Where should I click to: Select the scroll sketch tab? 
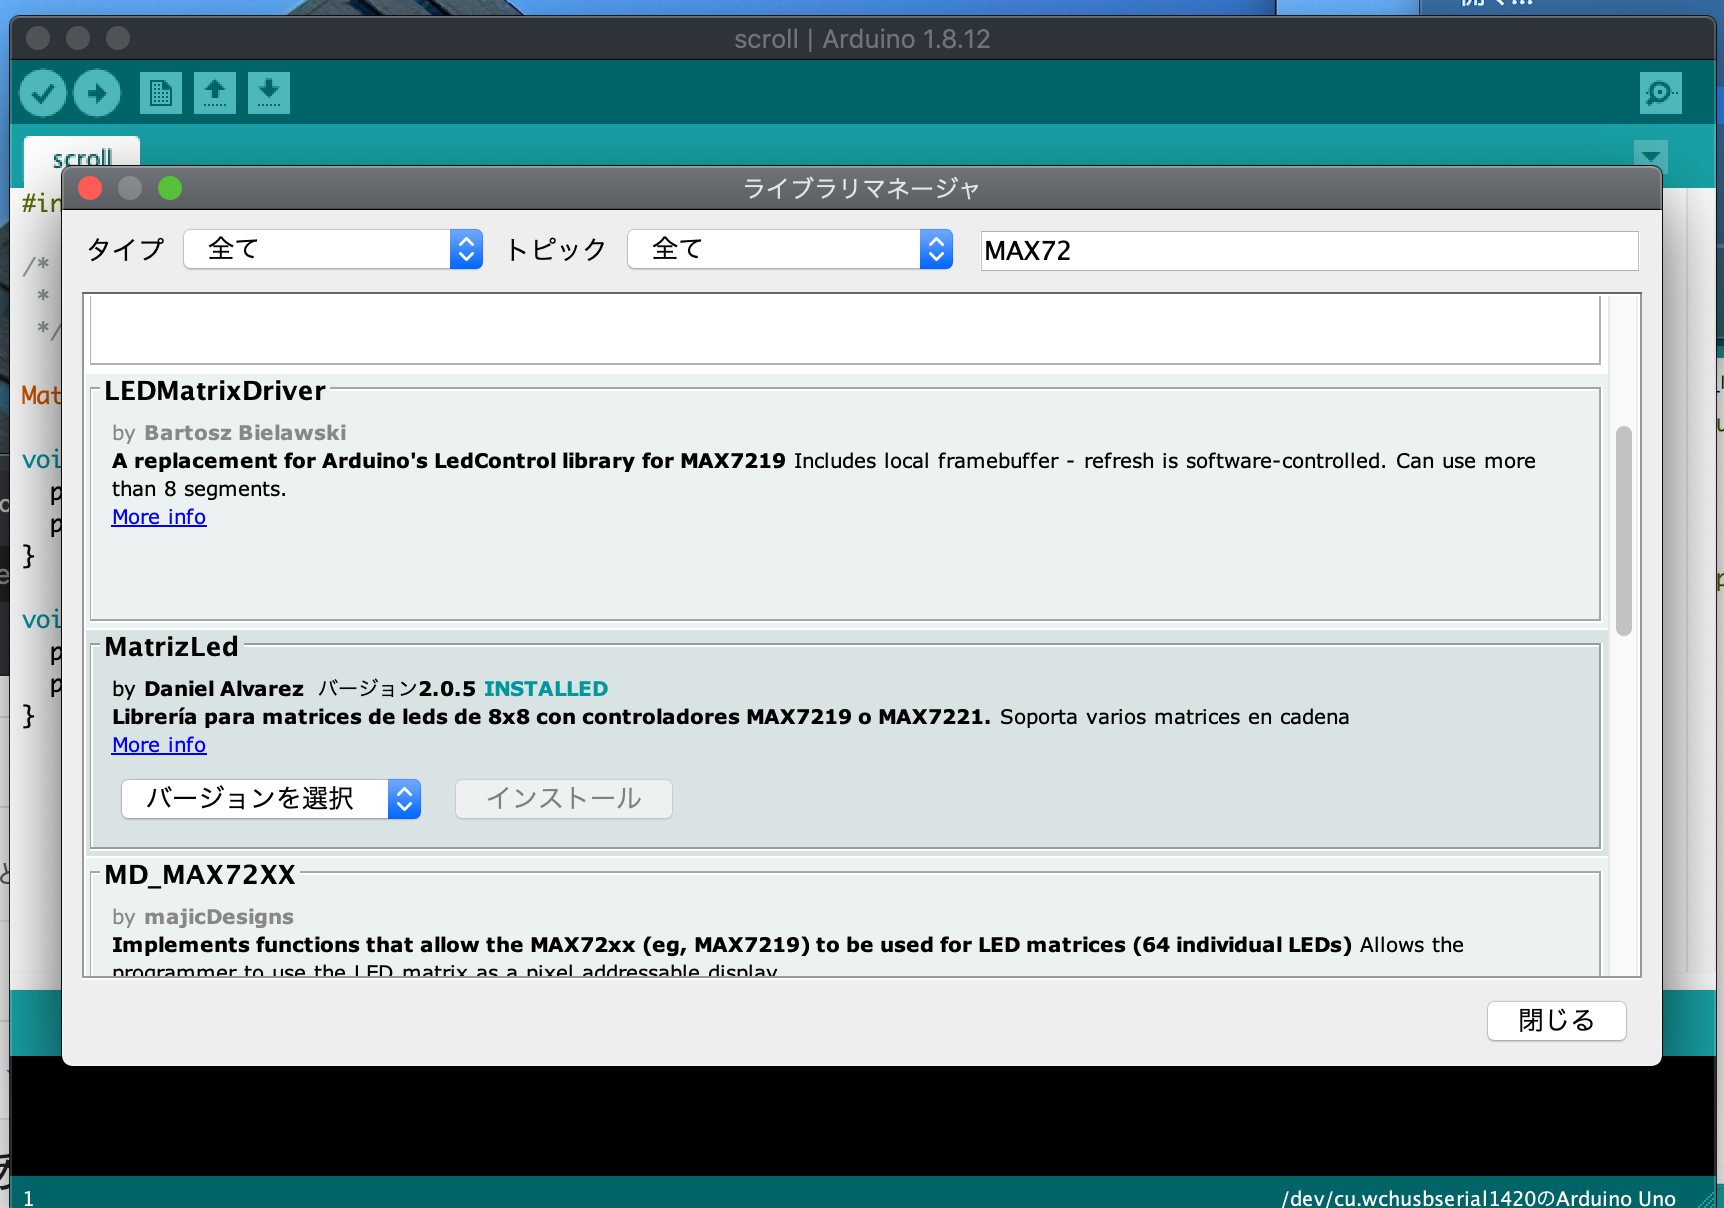tap(82, 155)
